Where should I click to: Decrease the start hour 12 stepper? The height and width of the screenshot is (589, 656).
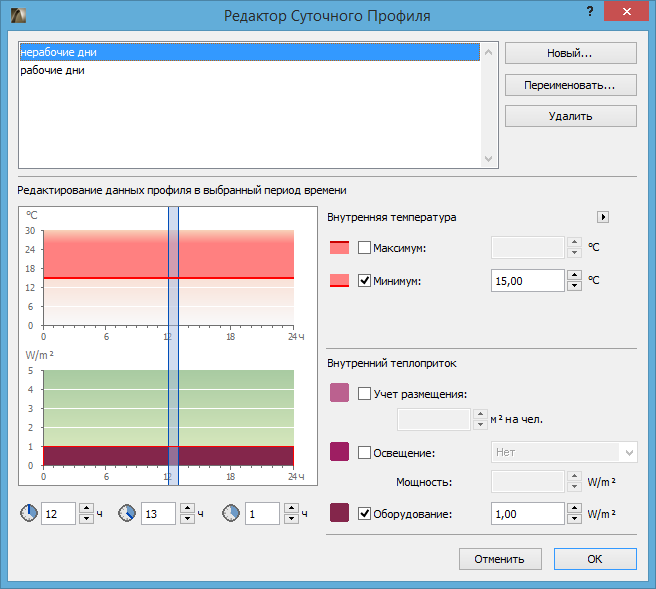86,519
